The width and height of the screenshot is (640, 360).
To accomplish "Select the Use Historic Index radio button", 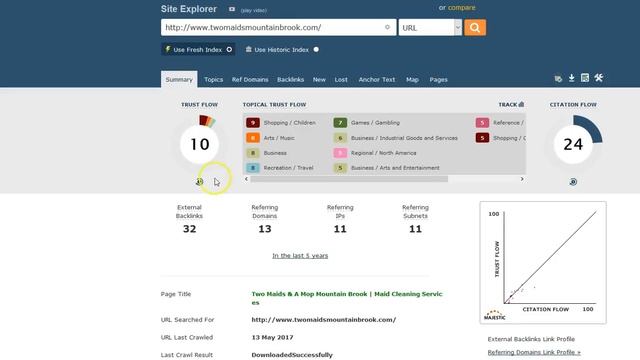I will (x=316, y=49).
